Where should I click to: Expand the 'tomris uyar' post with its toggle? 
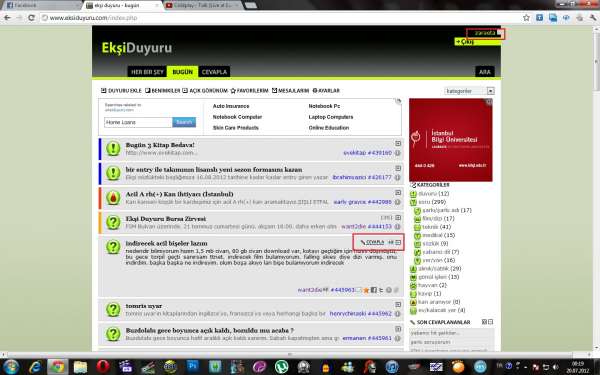point(398,305)
